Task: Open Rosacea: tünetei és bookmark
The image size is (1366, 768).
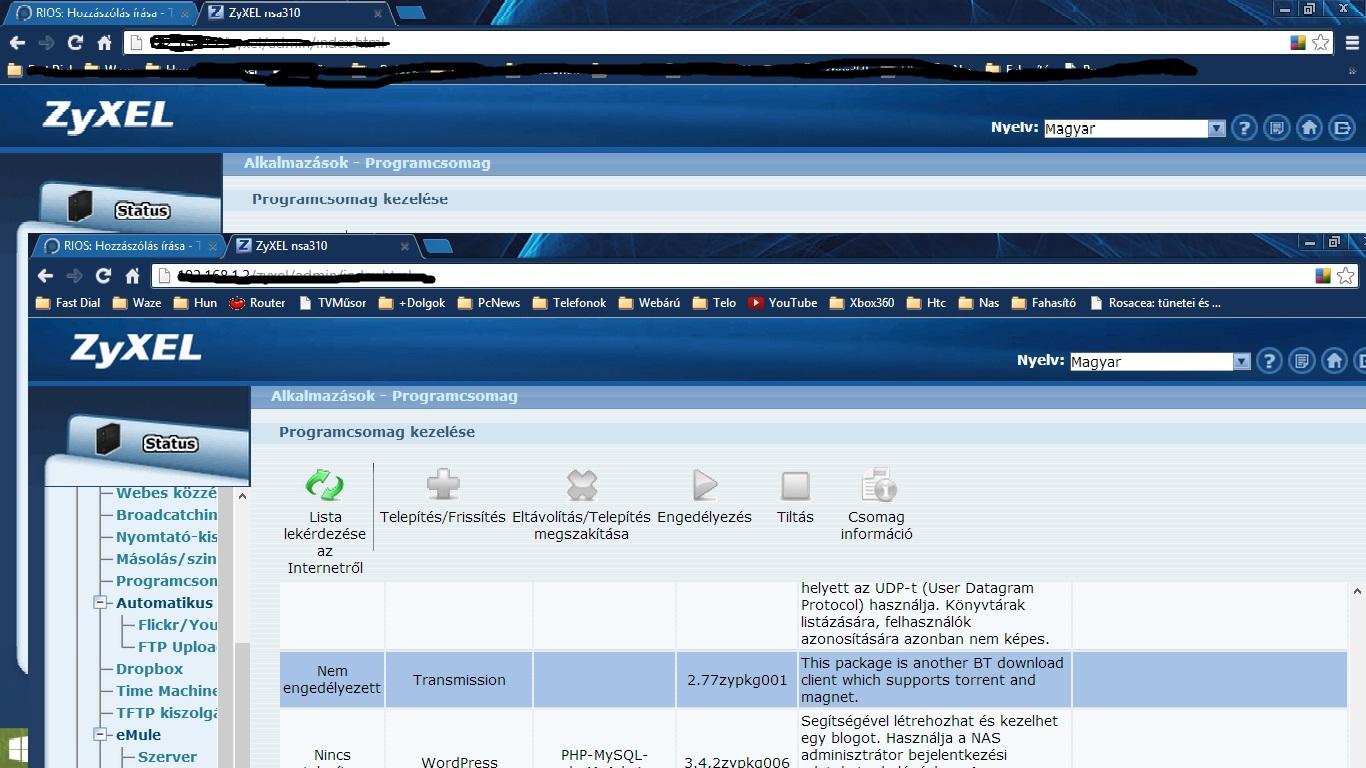Action: click(x=1155, y=303)
